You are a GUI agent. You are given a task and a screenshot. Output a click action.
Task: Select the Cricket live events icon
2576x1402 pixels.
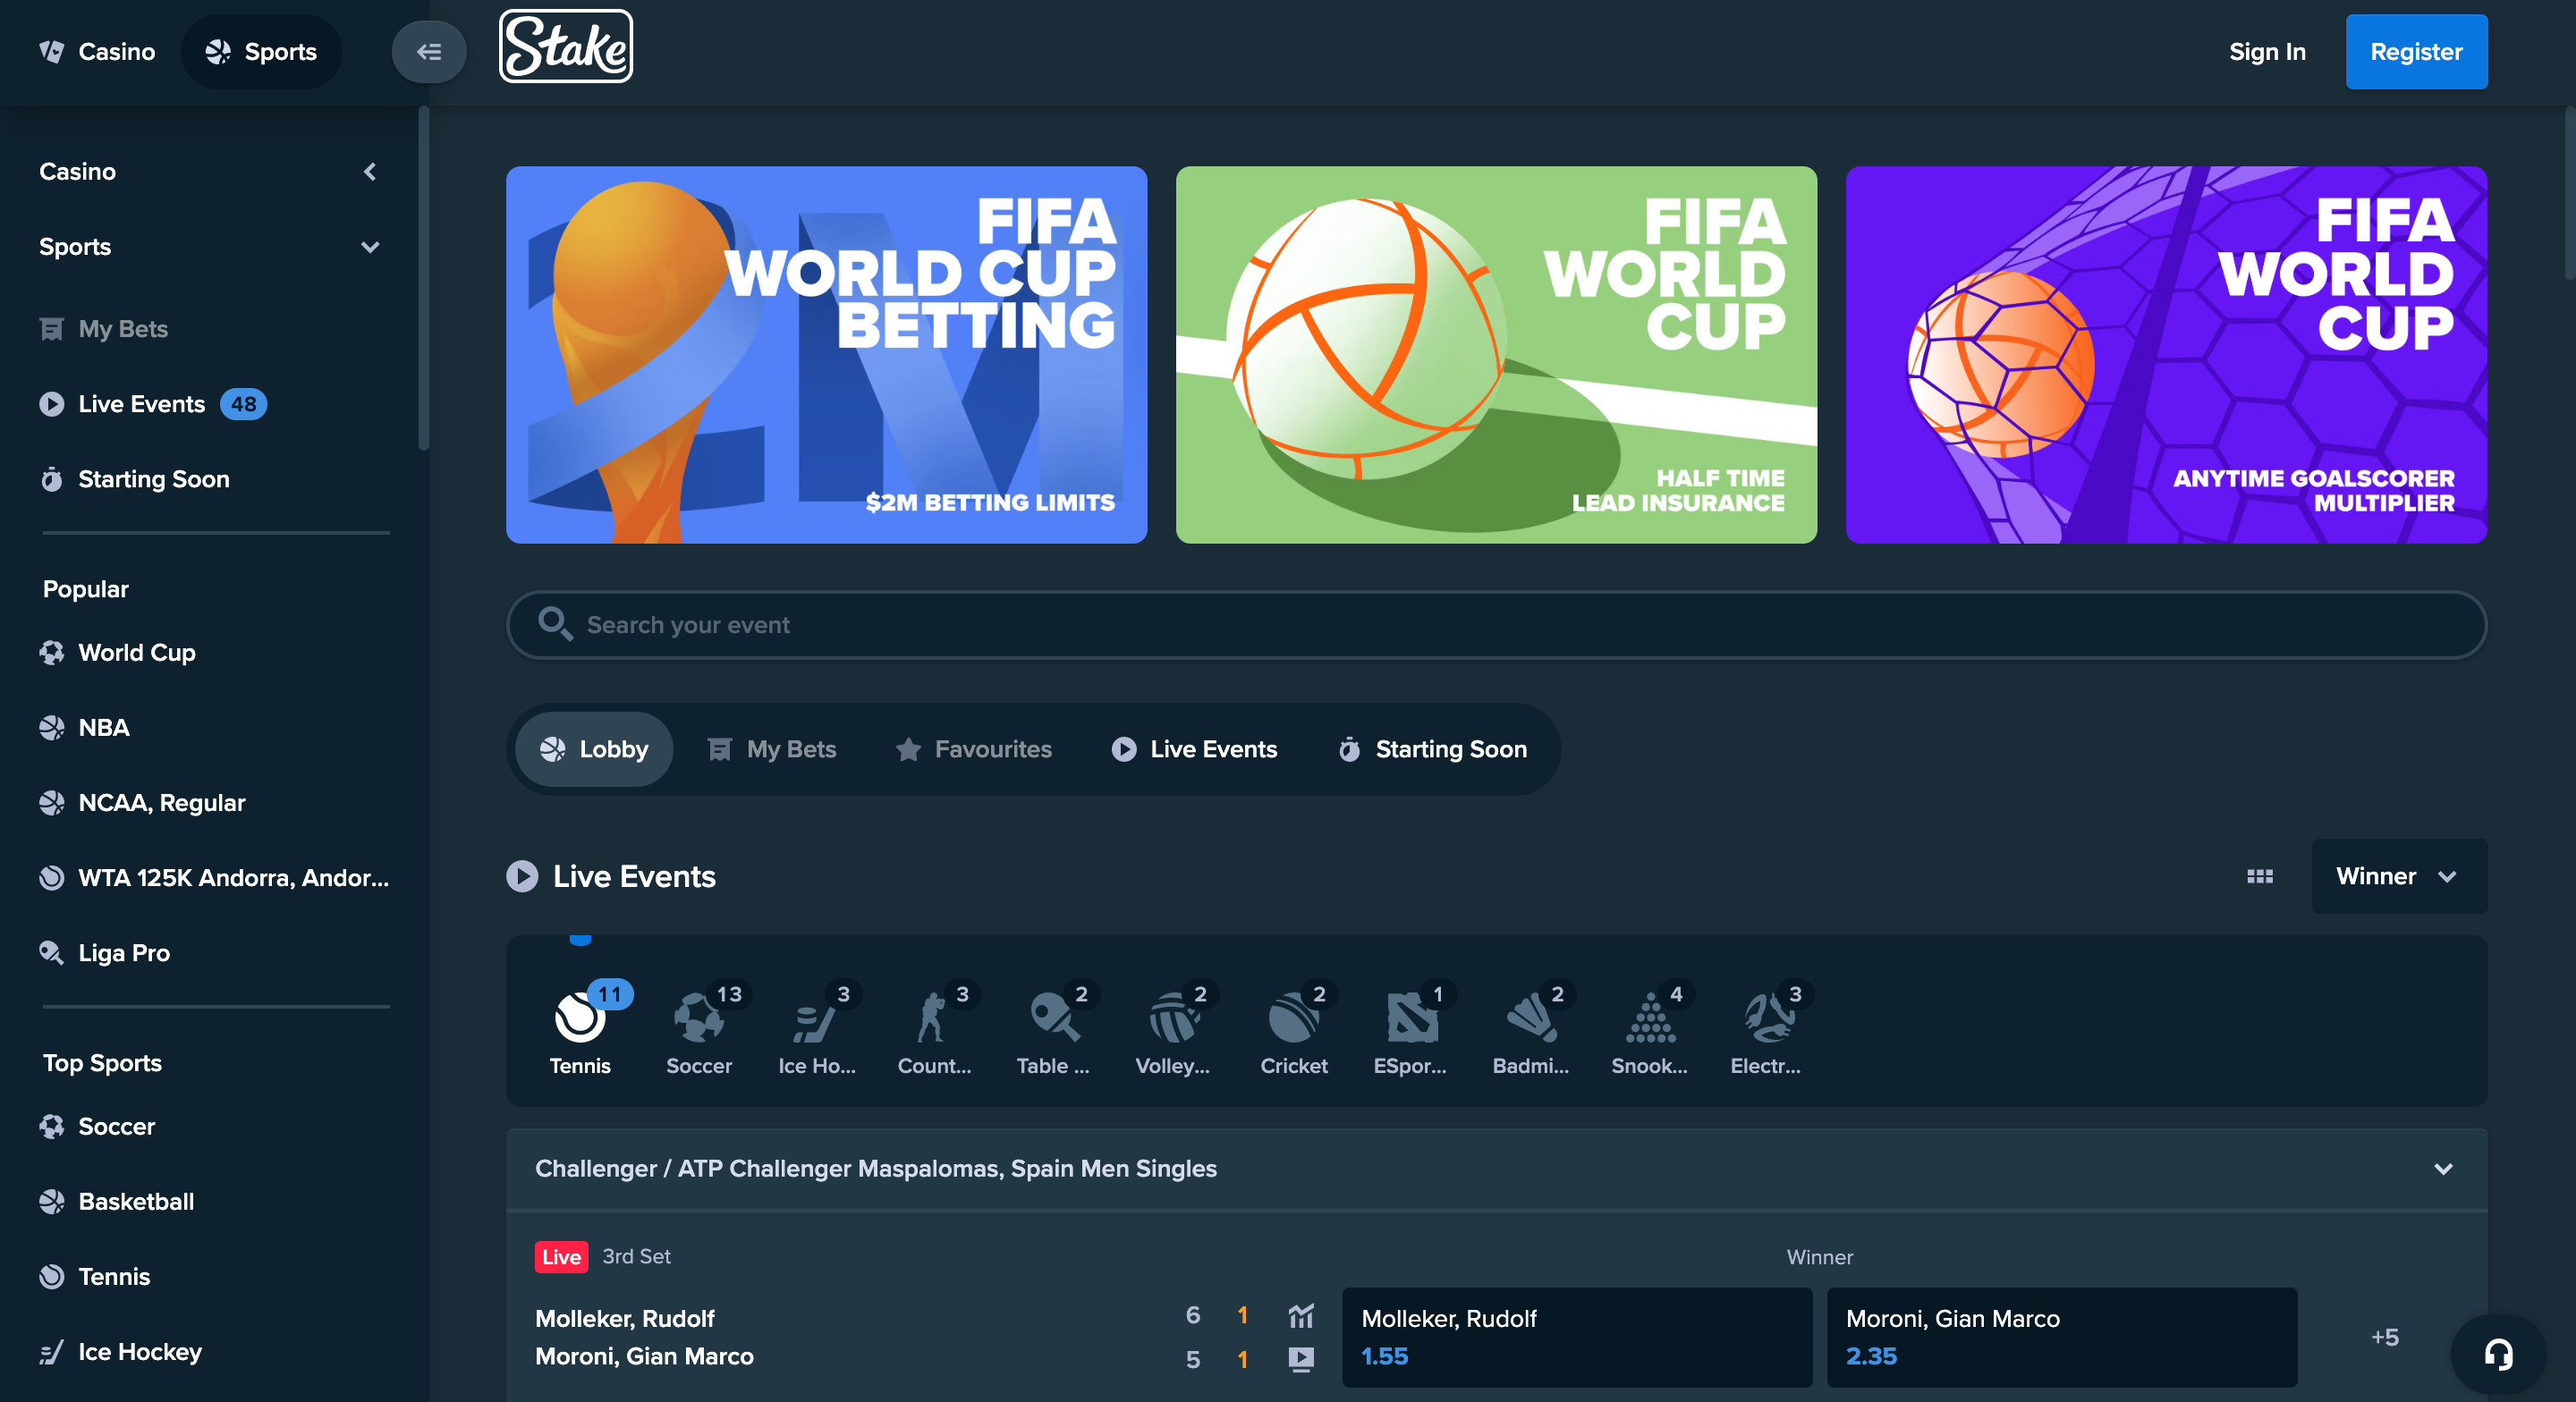pos(1293,1019)
